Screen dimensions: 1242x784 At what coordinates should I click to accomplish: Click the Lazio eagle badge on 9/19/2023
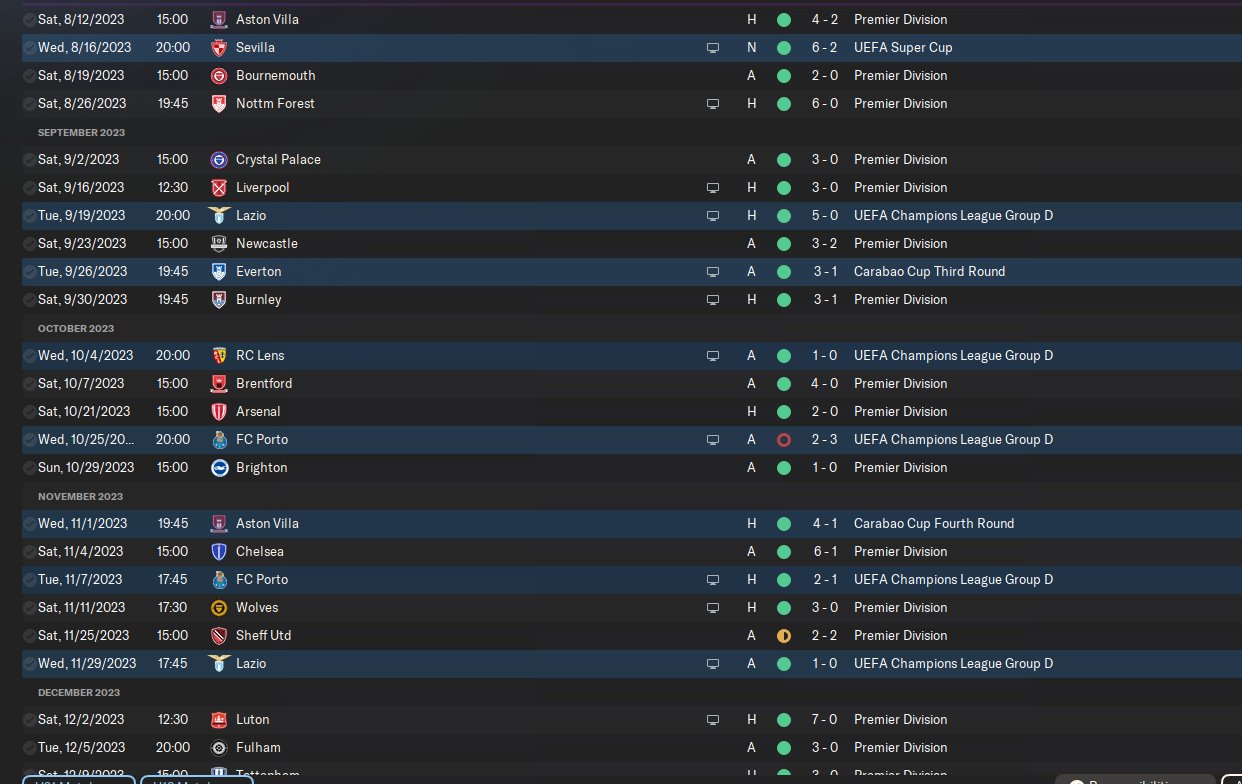219,215
